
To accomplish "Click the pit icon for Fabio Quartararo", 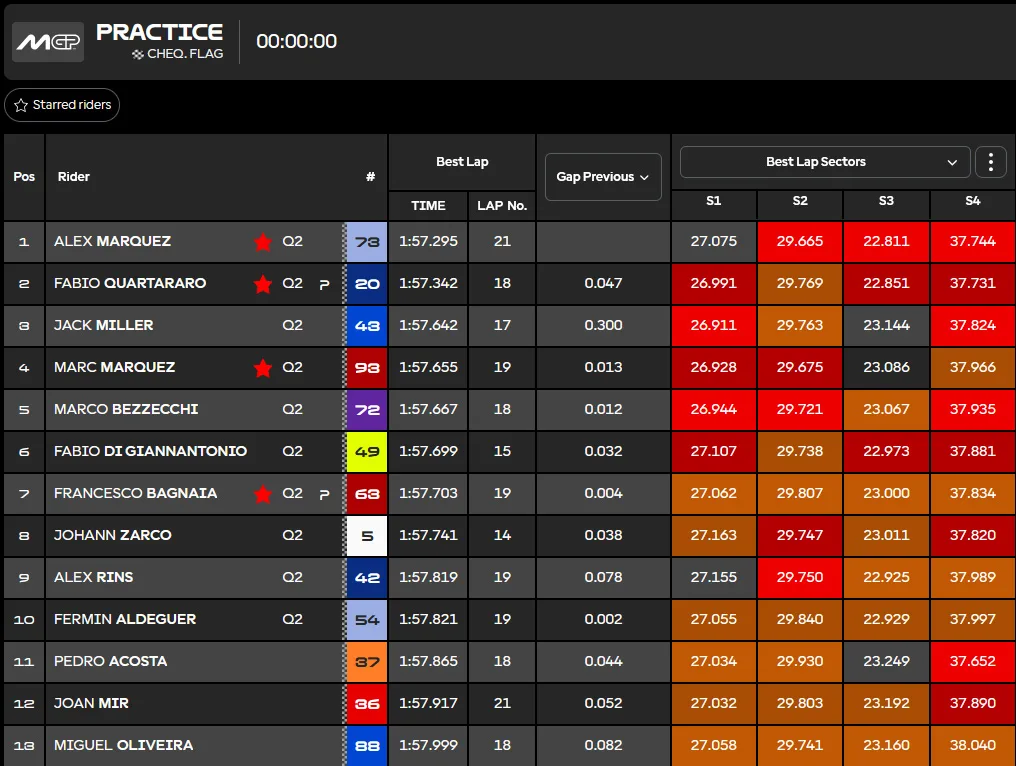I will click(325, 284).
